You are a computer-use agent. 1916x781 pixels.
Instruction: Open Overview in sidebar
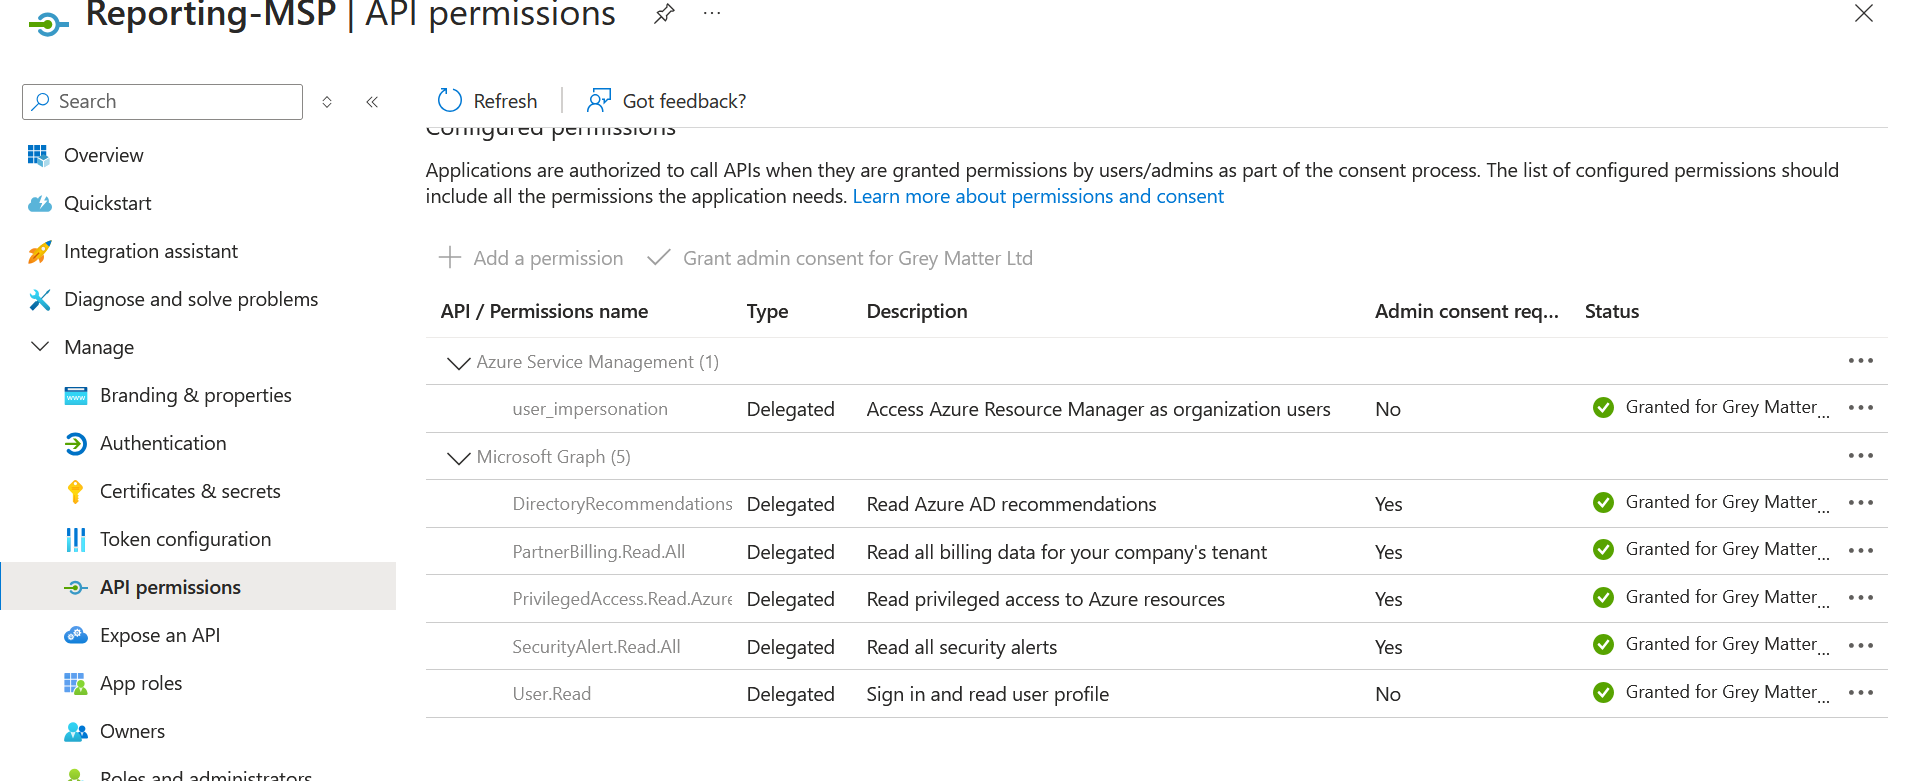(104, 155)
